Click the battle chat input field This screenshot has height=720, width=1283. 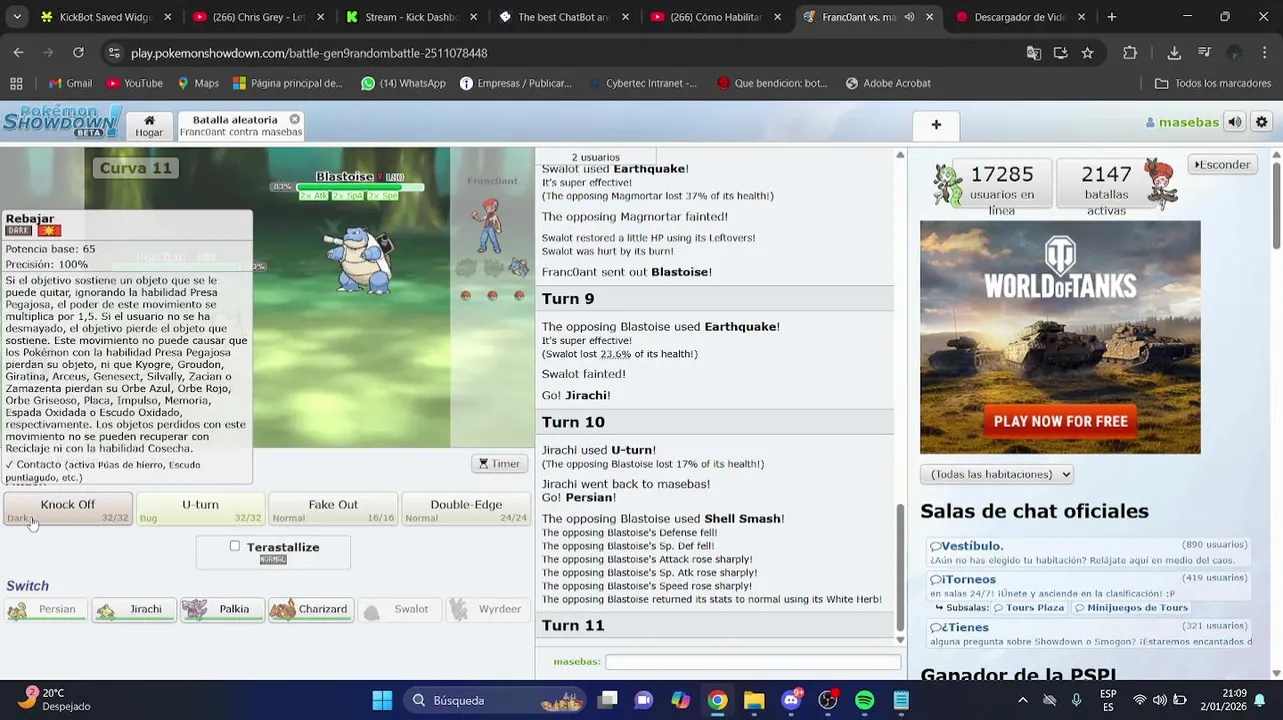coord(753,662)
